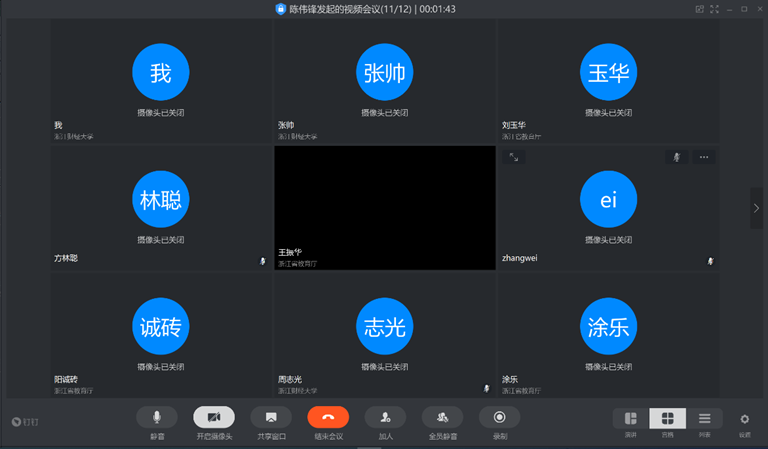768x449 pixels.
Task: Switch to the 列表 list view
Action: tap(704, 418)
